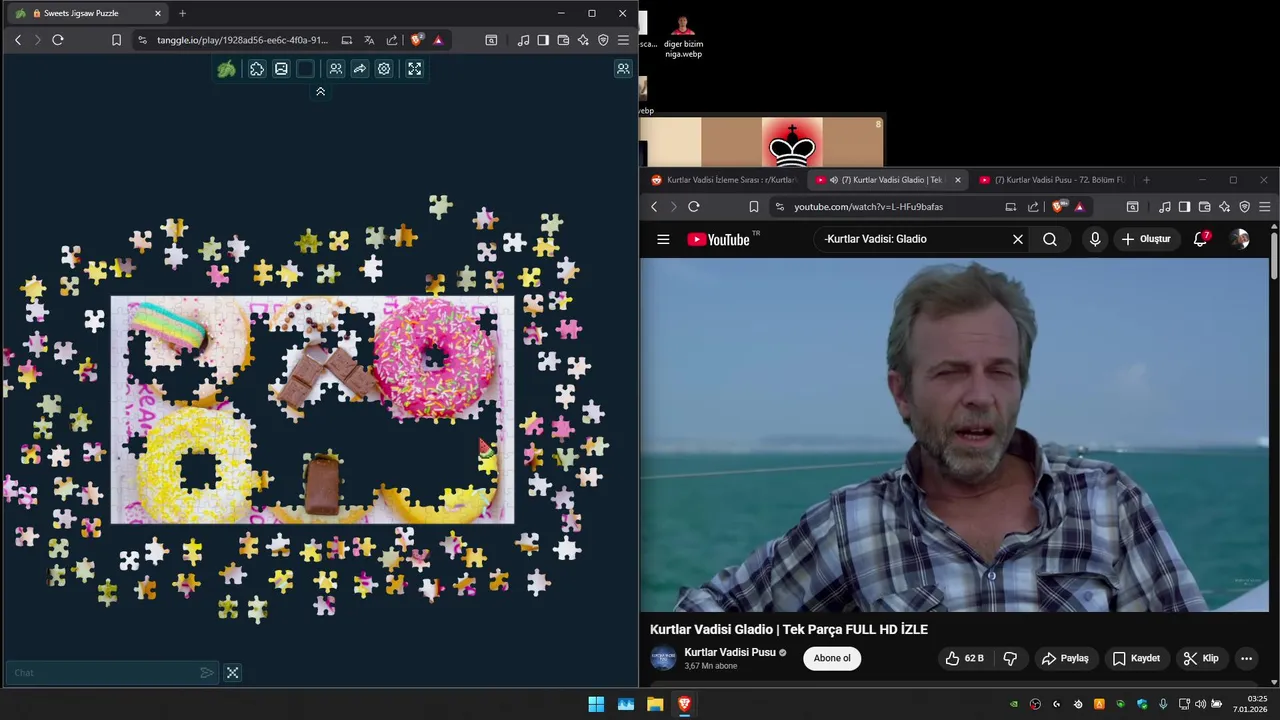Viewport: 1280px width, 720px height.
Task: Open the Oluştur create menu
Action: (1147, 239)
